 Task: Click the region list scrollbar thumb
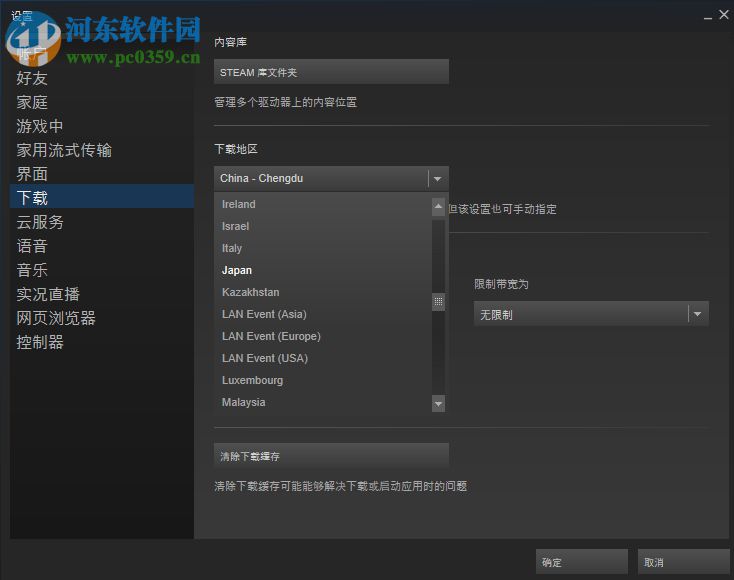(438, 301)
